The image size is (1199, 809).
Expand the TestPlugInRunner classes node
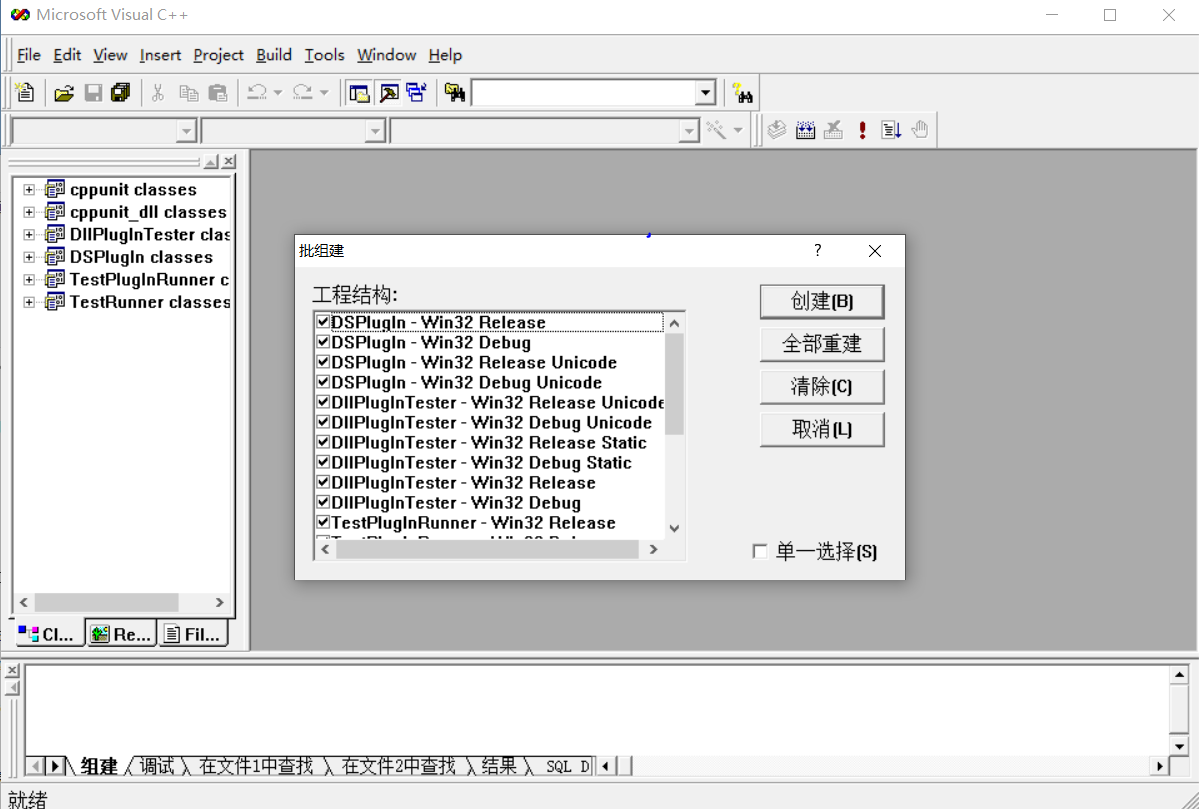(x=29, y=280)
